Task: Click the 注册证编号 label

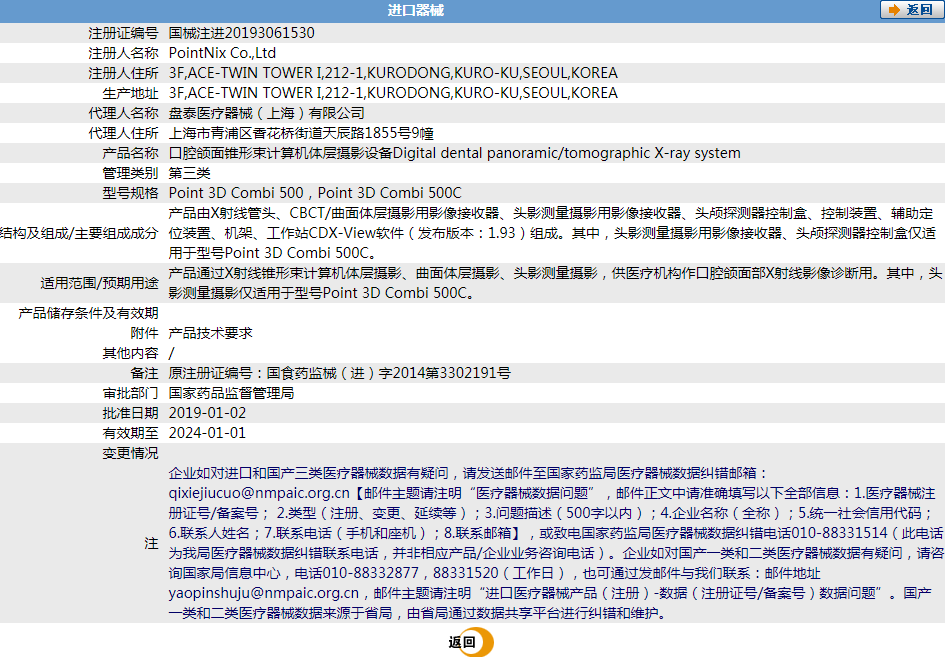Action: (123, 33)
